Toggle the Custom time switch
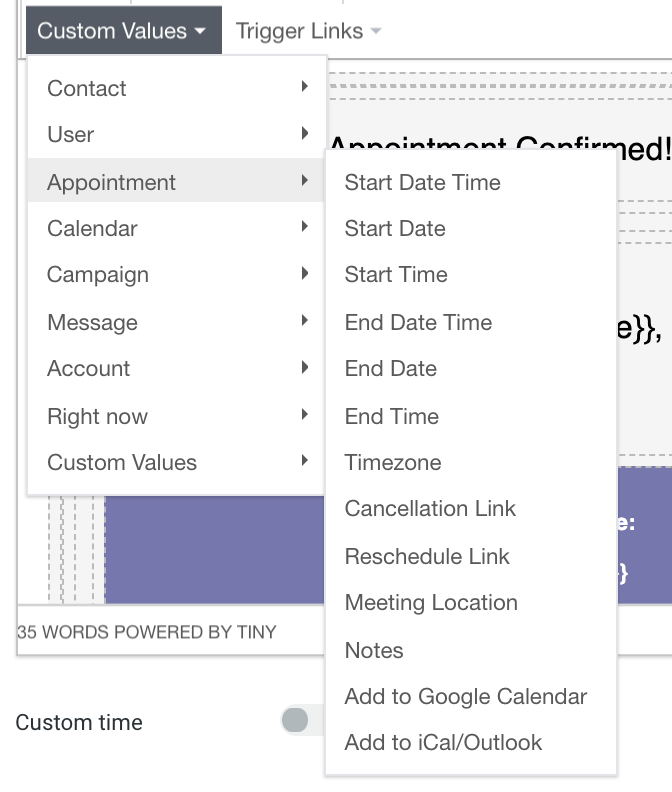Screen dimensions: 672x792 pos(298,720)
